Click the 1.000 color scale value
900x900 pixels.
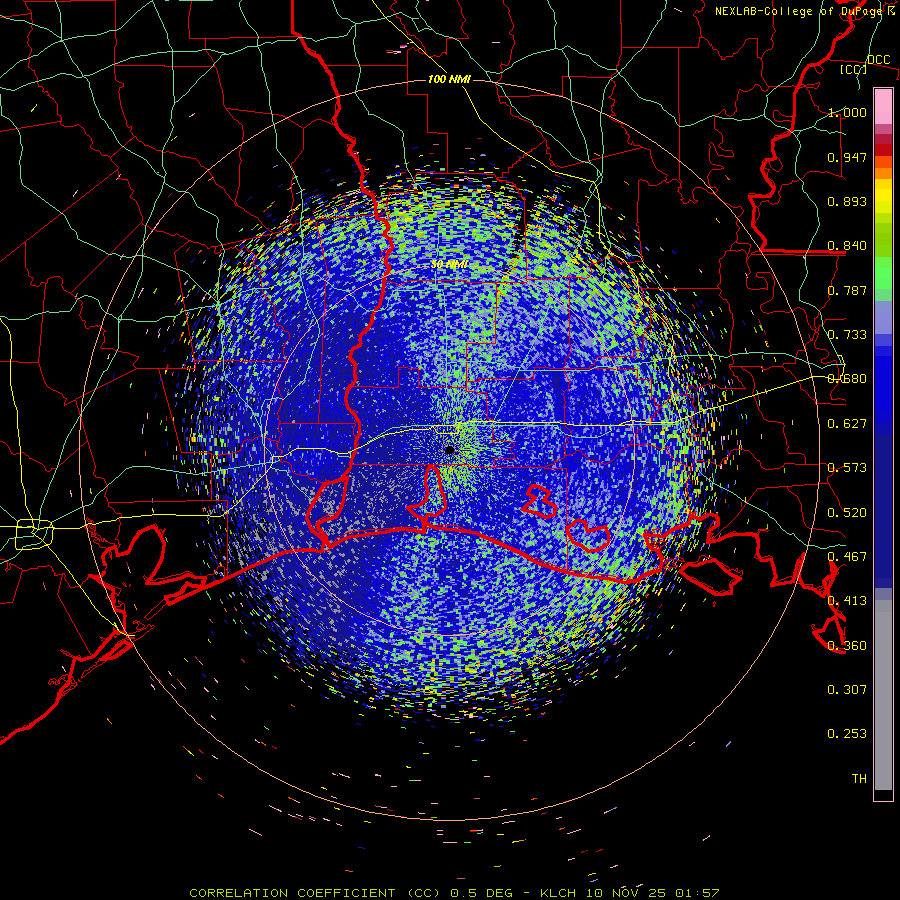pyautogui.click(x=847, y=112)
